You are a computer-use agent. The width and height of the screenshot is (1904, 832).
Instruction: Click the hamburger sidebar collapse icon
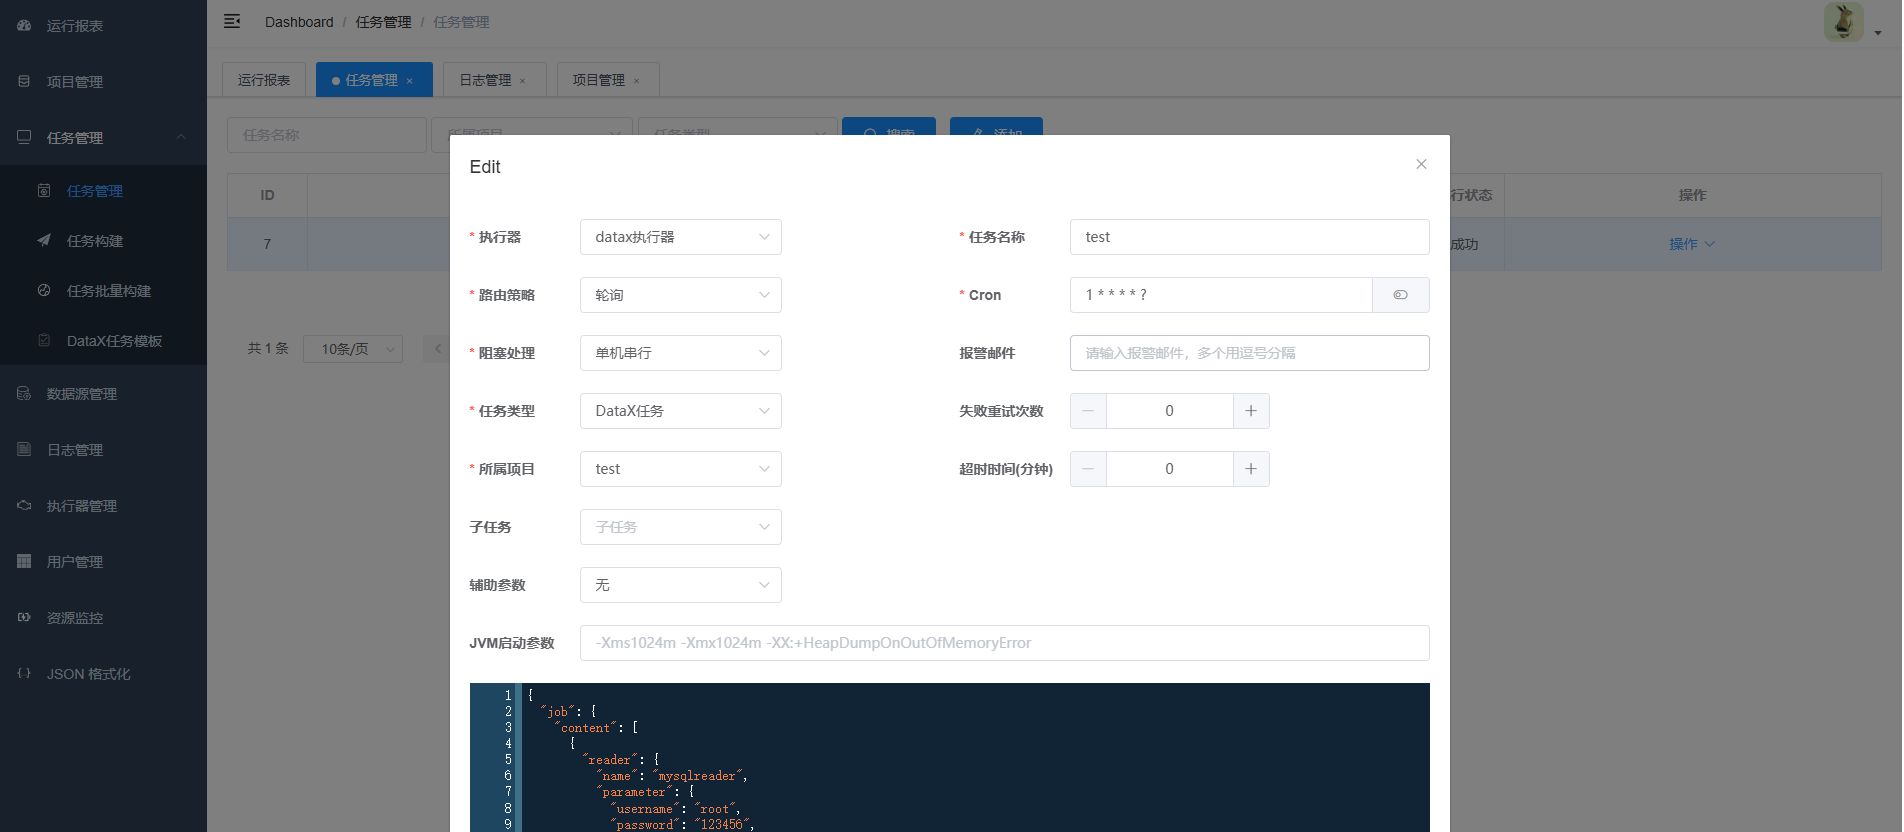[x=232, y=21]
